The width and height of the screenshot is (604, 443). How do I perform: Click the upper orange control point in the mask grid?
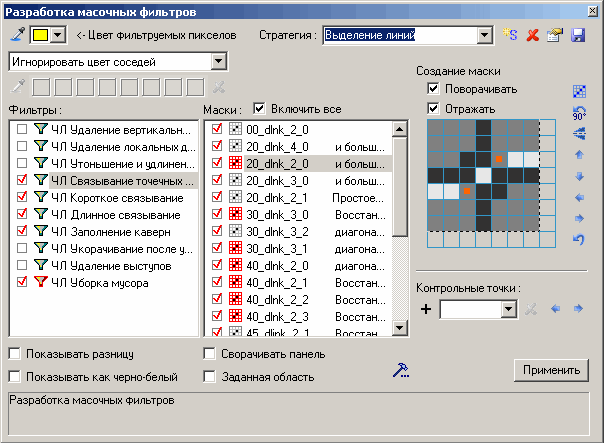click(499, 159)
